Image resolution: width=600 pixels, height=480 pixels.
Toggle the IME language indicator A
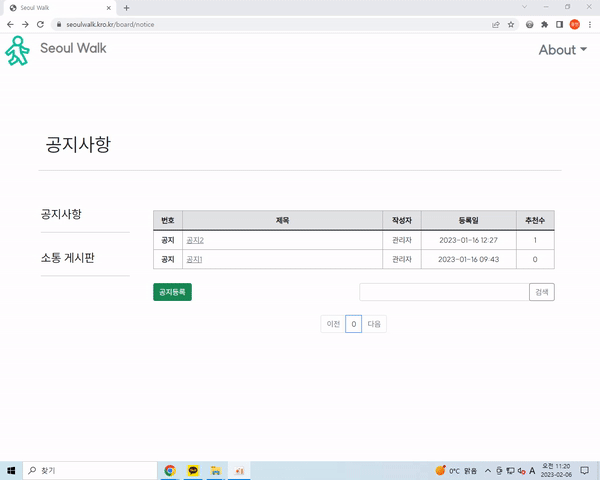tap(532, 471)
